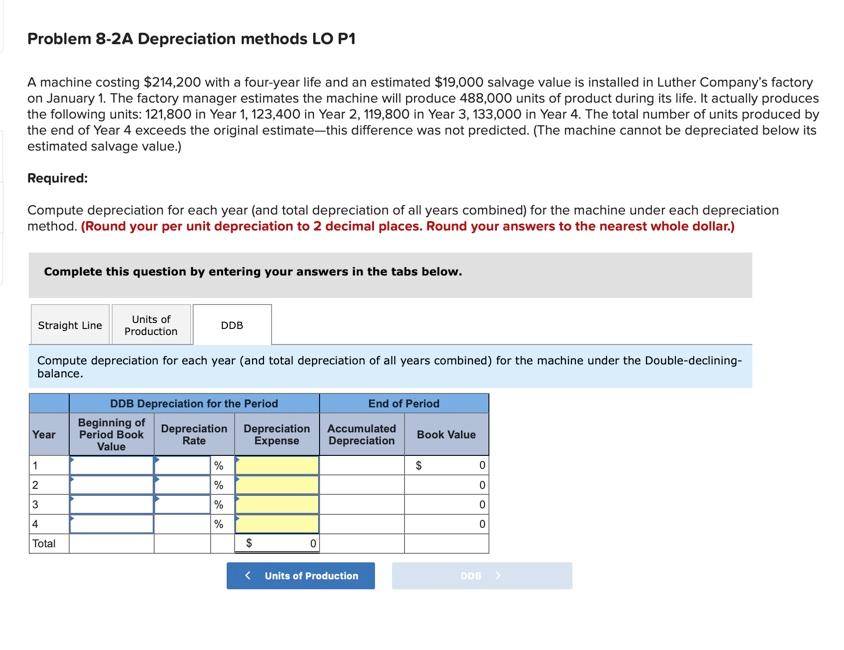Click the Total Depreciation Expense cell
844x650 pixels.
(277, 543)
